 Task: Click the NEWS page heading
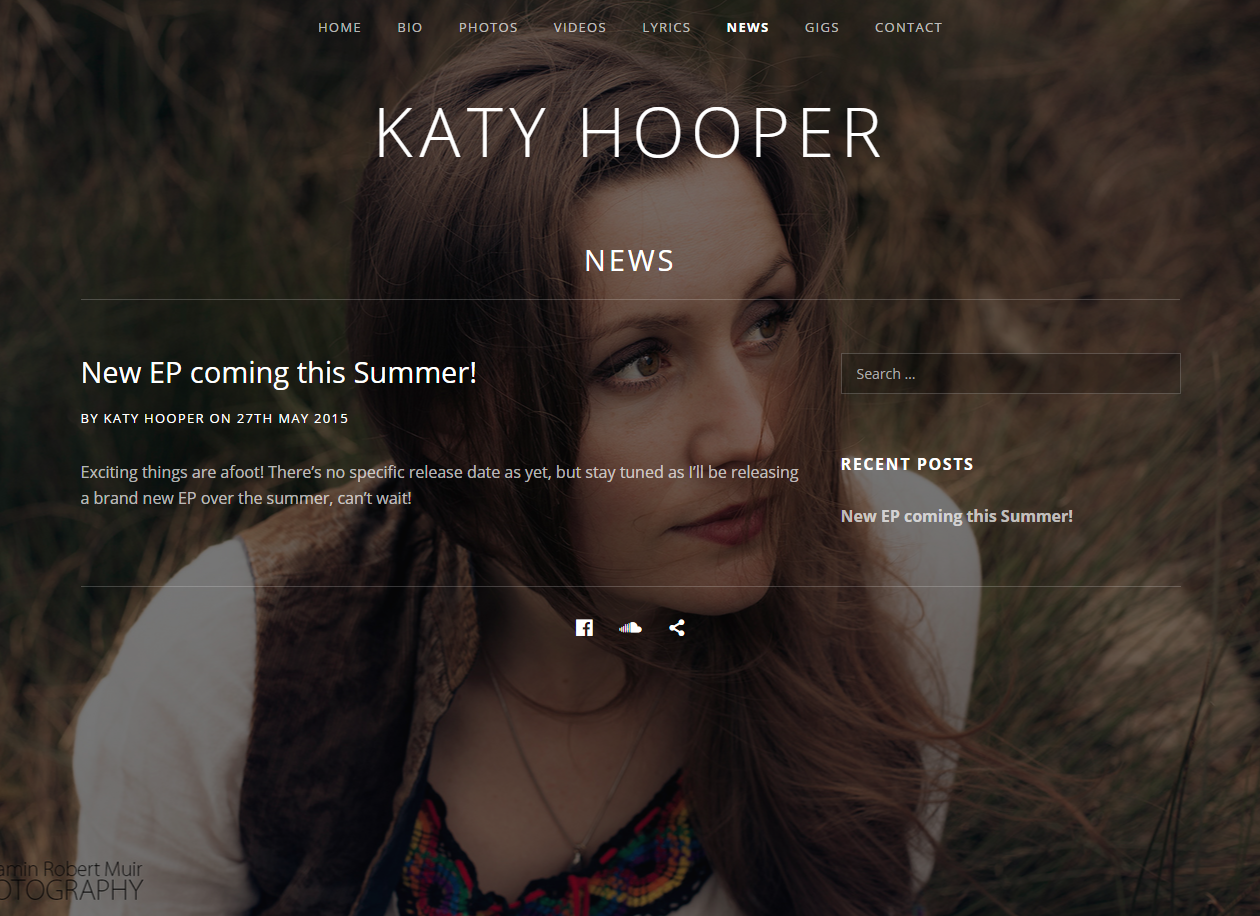(630, 261)
